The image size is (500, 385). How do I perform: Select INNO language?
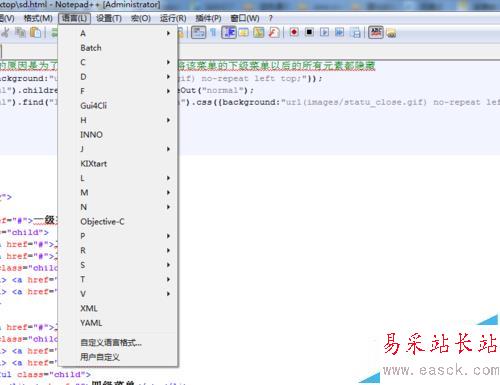(x=118, y=135)
